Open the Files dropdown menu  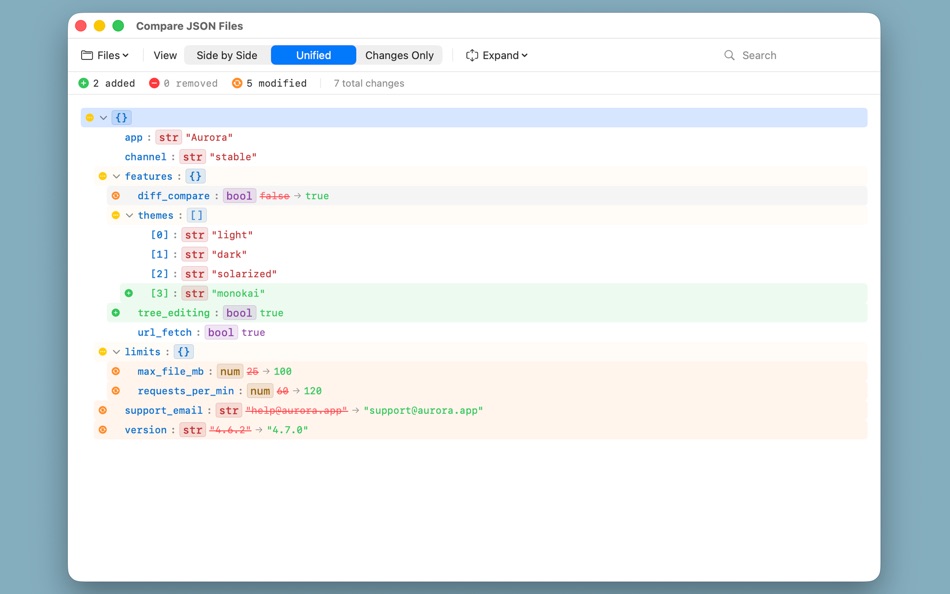click(x=105, y=55)
